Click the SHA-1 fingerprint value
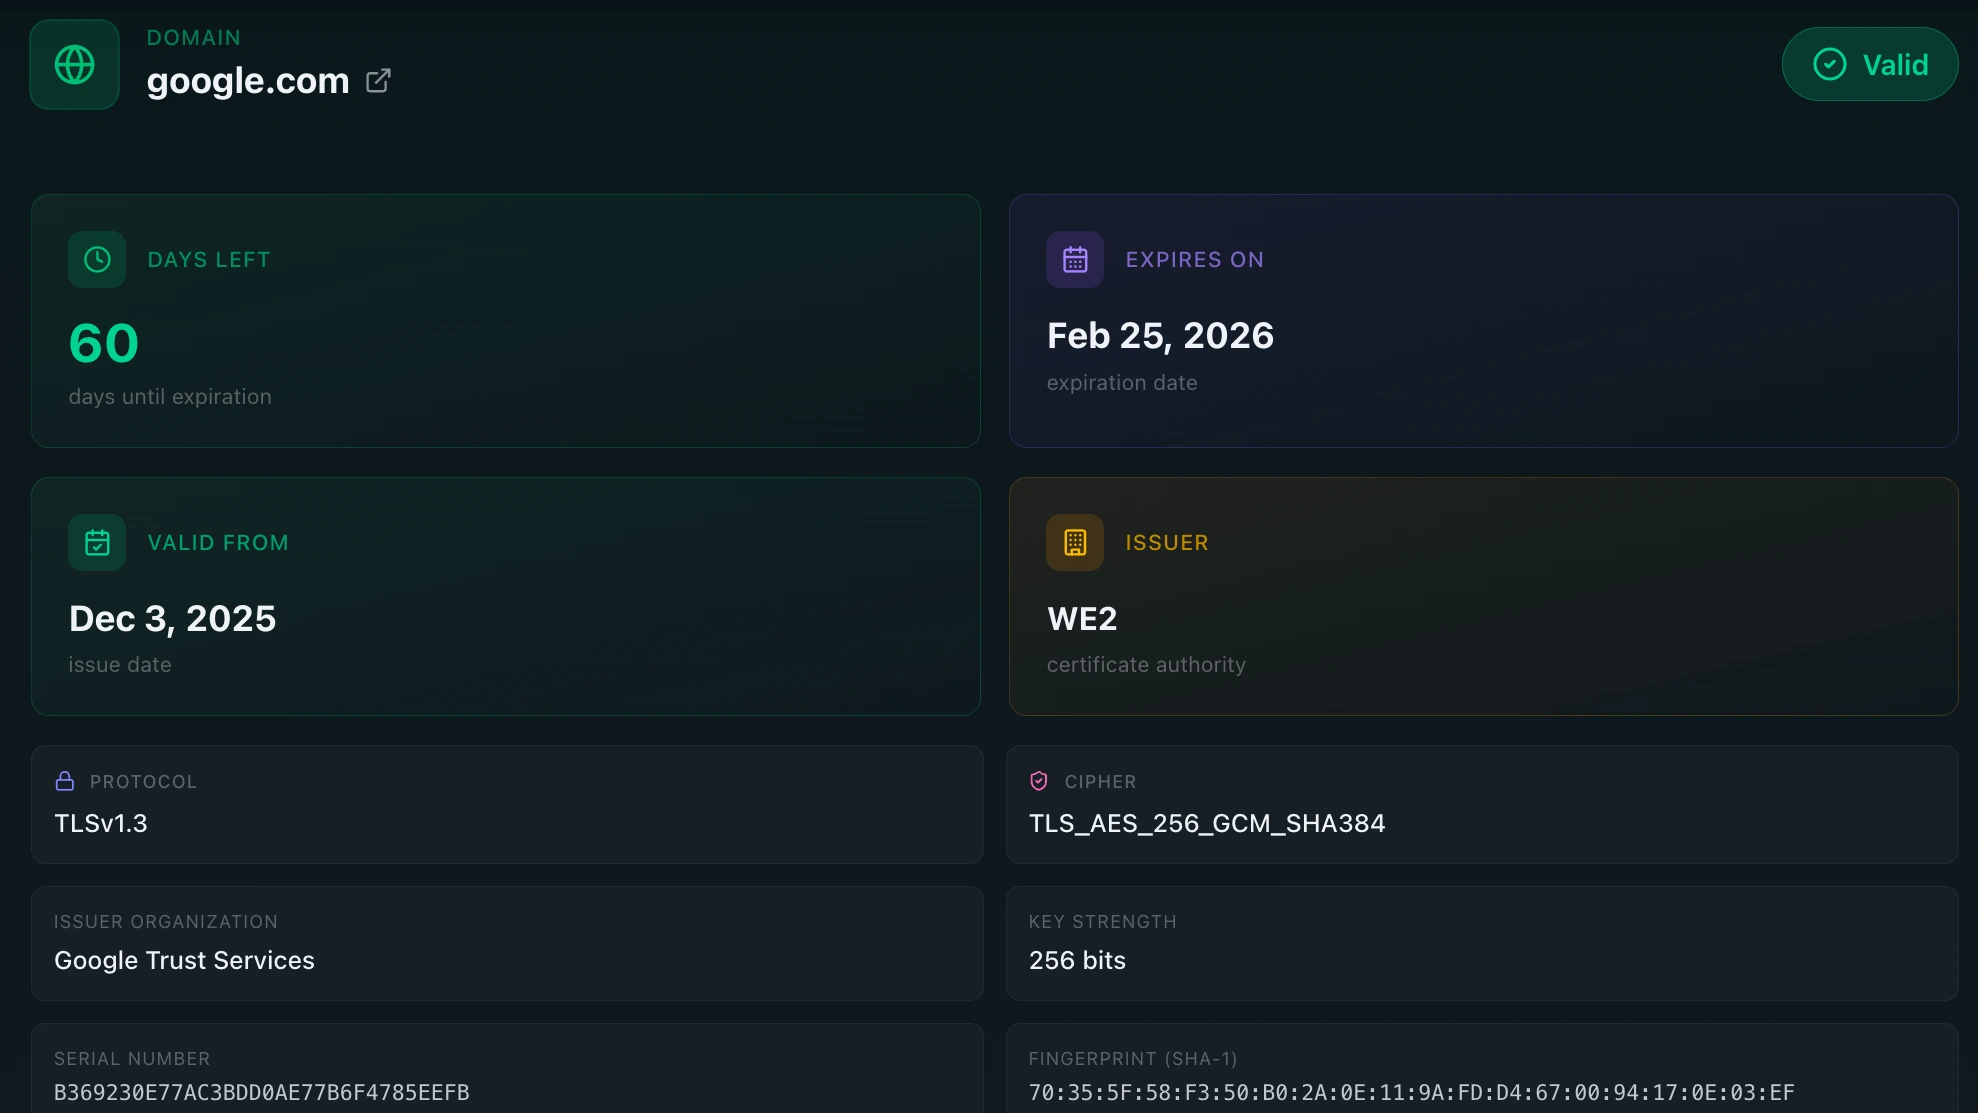 (1411, 1092)
